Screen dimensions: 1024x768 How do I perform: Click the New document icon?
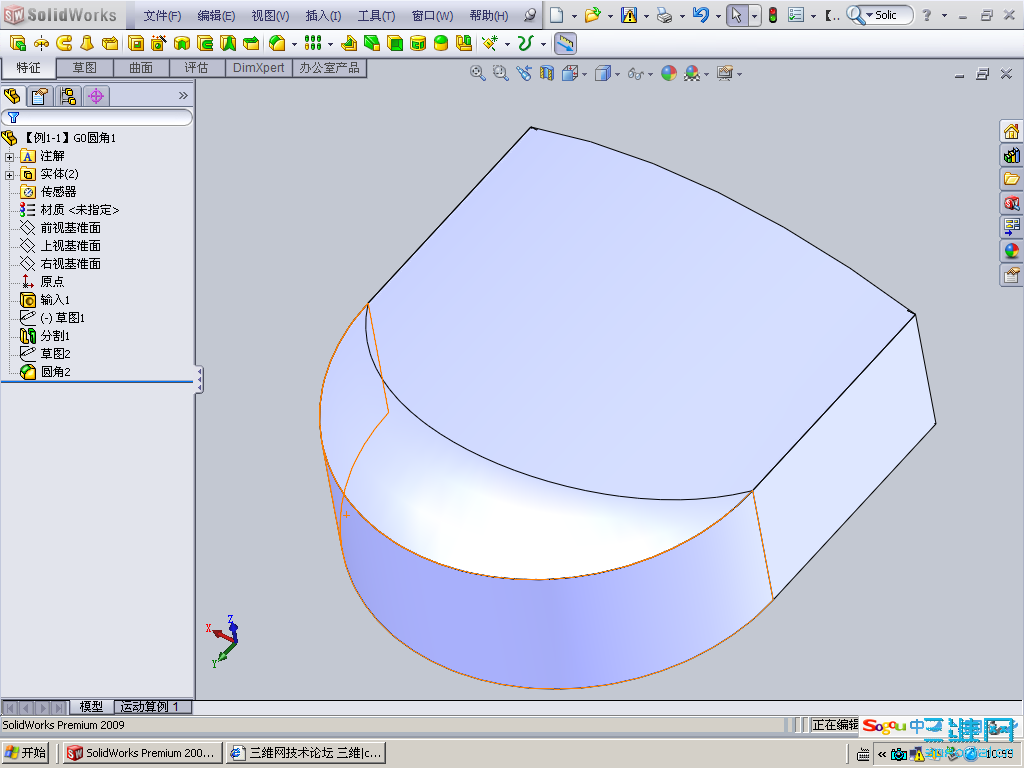[x=556, y=15]
